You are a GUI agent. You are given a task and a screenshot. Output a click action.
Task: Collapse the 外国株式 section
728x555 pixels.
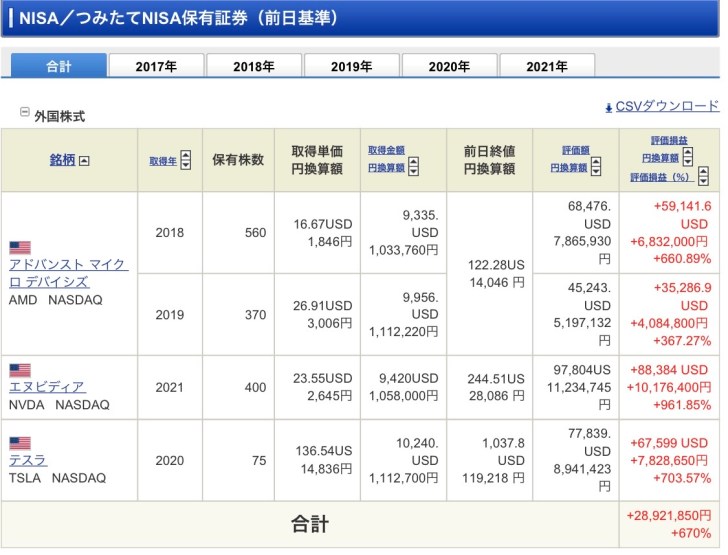click(x=25, y=113)
